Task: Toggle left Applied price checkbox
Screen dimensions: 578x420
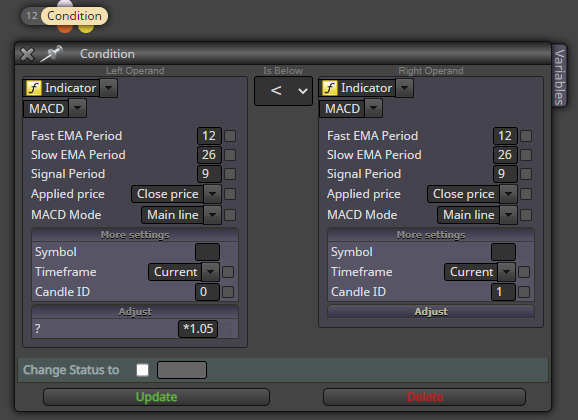Action: point(230,194)
